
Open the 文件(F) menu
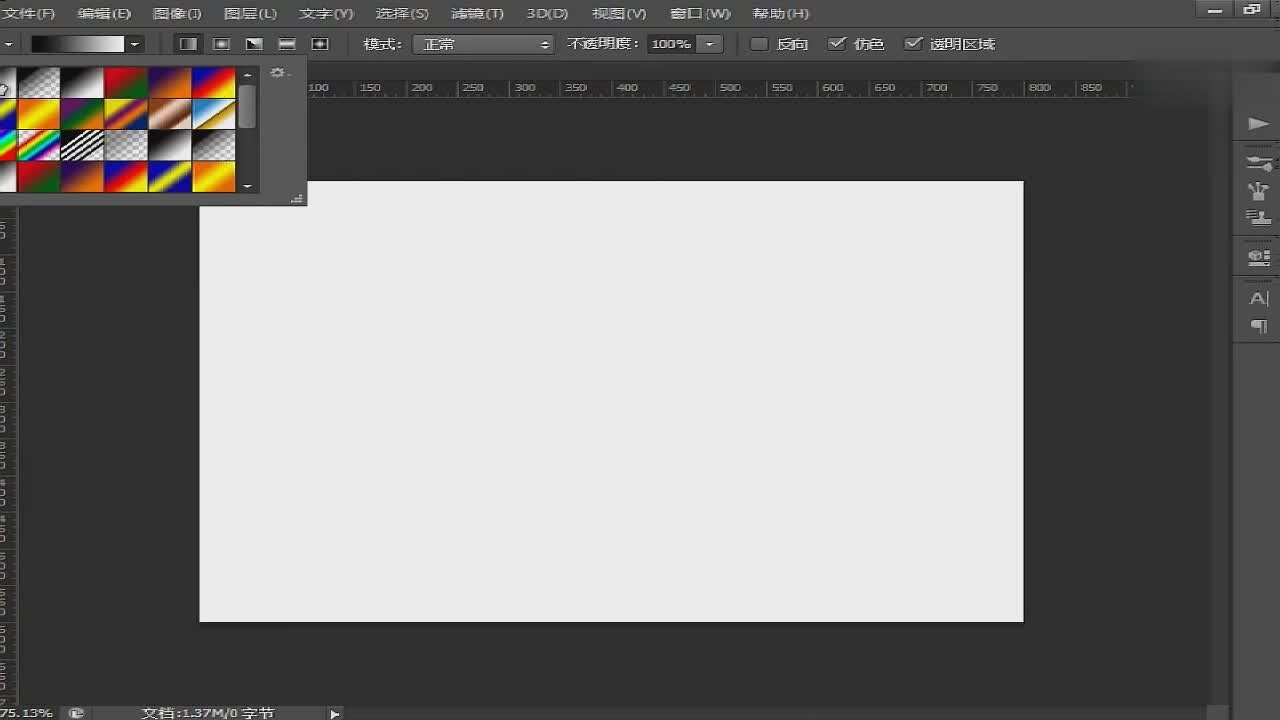point(29,14)
